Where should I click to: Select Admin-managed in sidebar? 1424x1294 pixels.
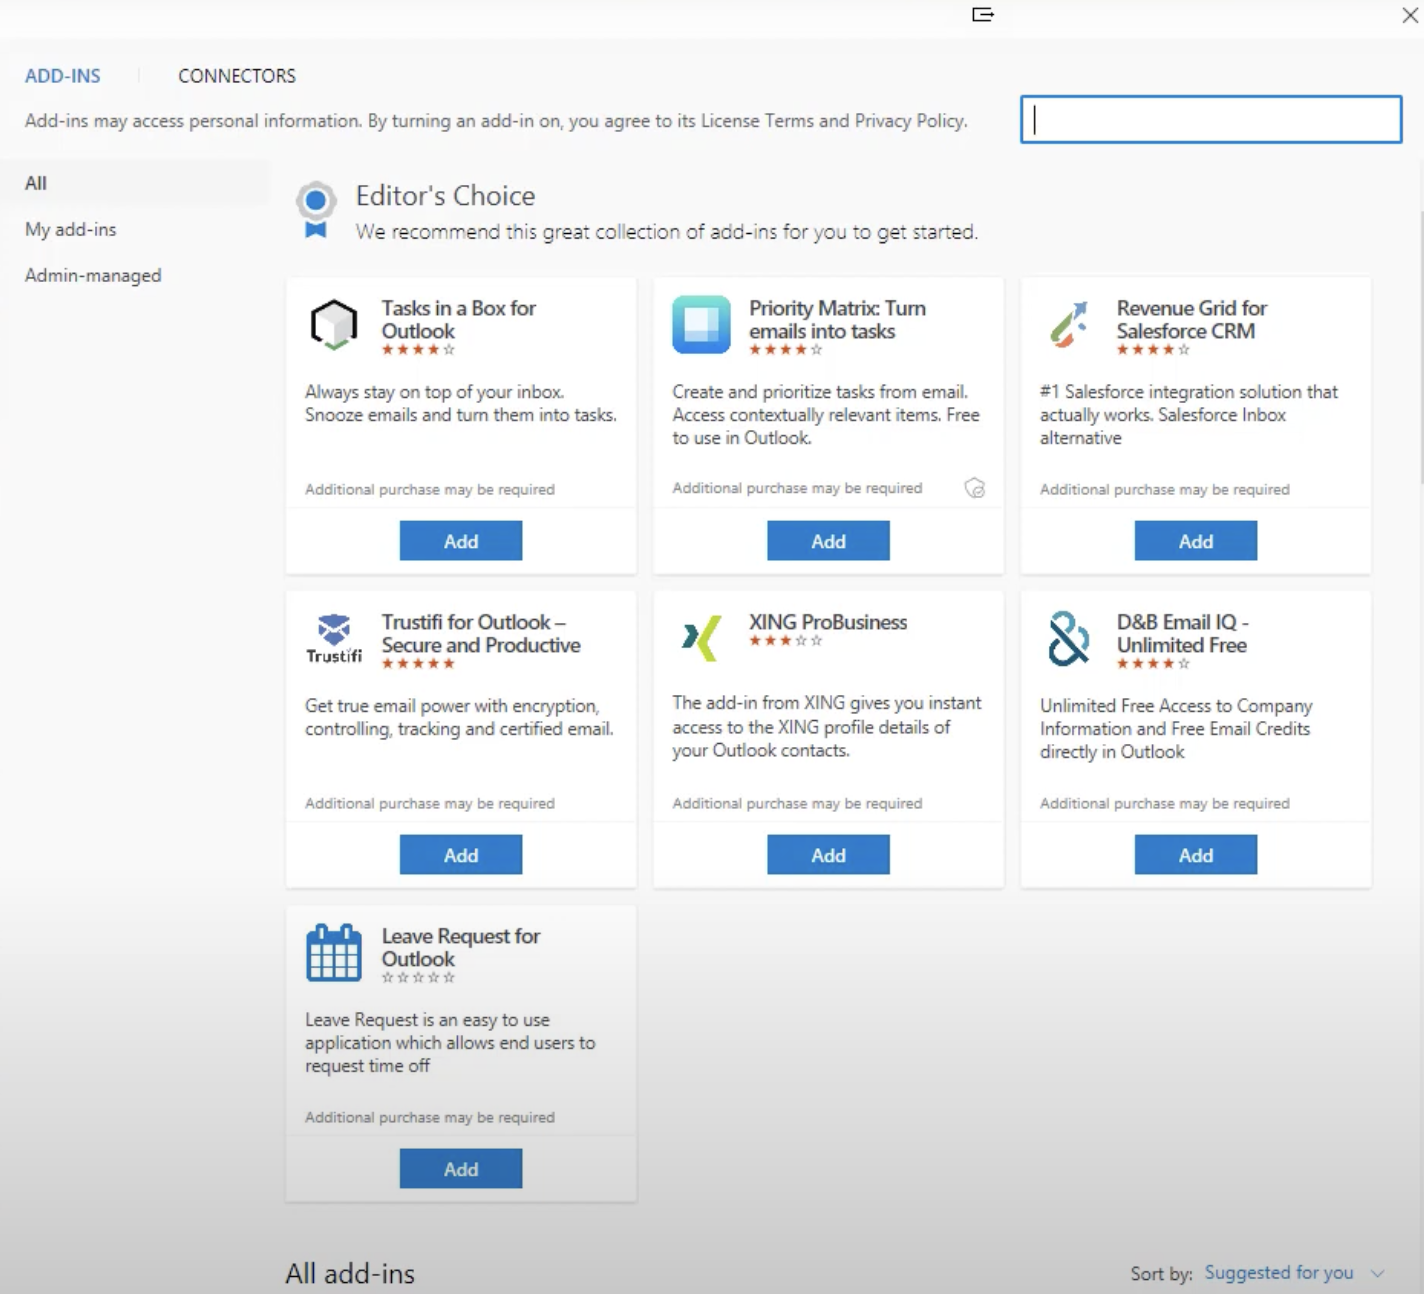(93, 275)
